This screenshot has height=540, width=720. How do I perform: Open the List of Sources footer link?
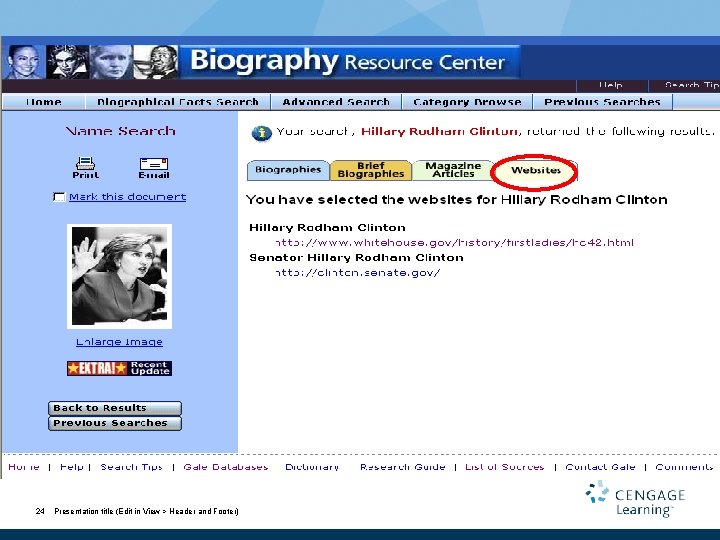(x=504, y=467)
